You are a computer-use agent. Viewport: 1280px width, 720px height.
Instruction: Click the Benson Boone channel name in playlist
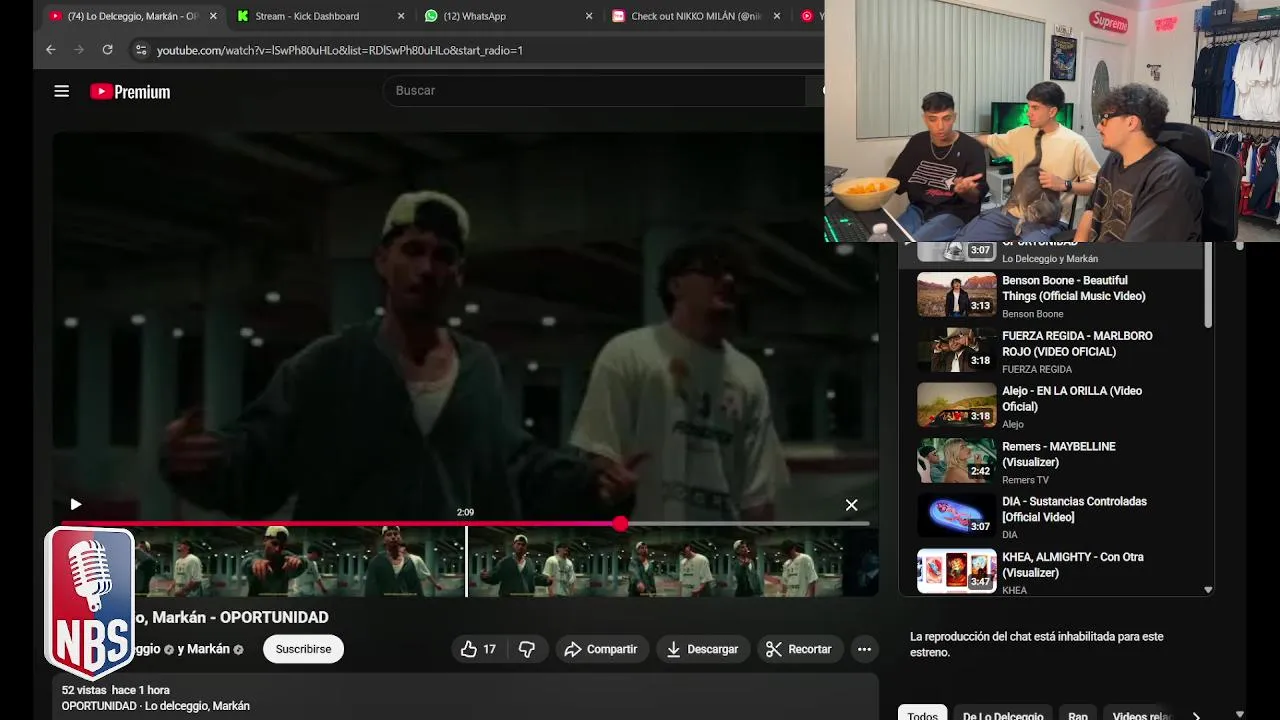(1033, 314)
